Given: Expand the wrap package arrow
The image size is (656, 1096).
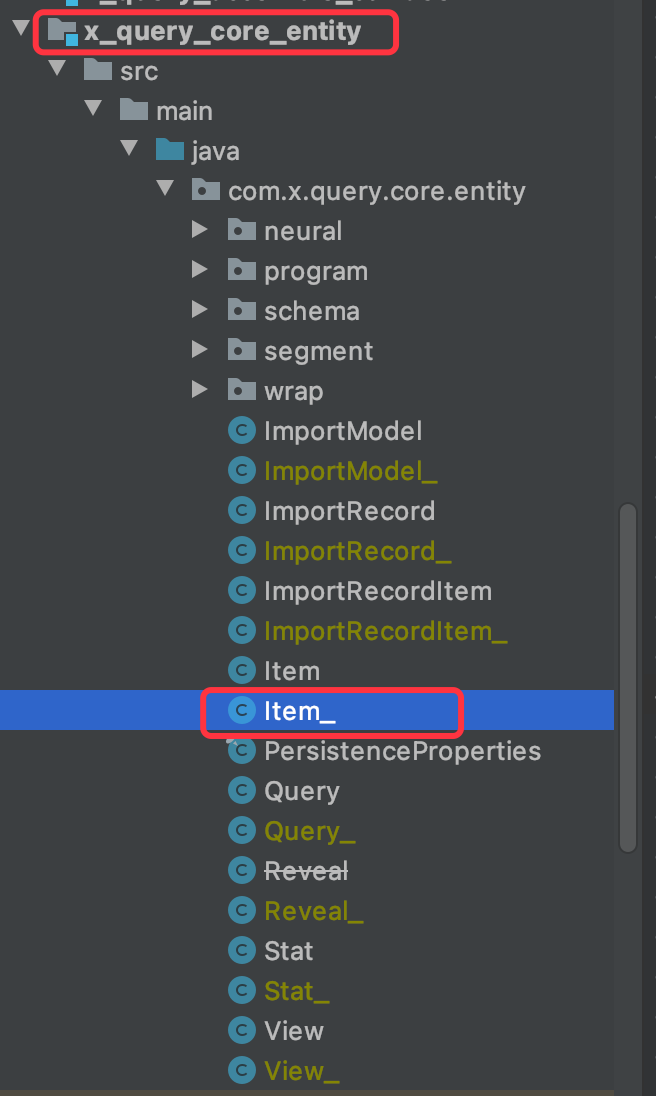Looking at the screenshot, I should point(200,391).
